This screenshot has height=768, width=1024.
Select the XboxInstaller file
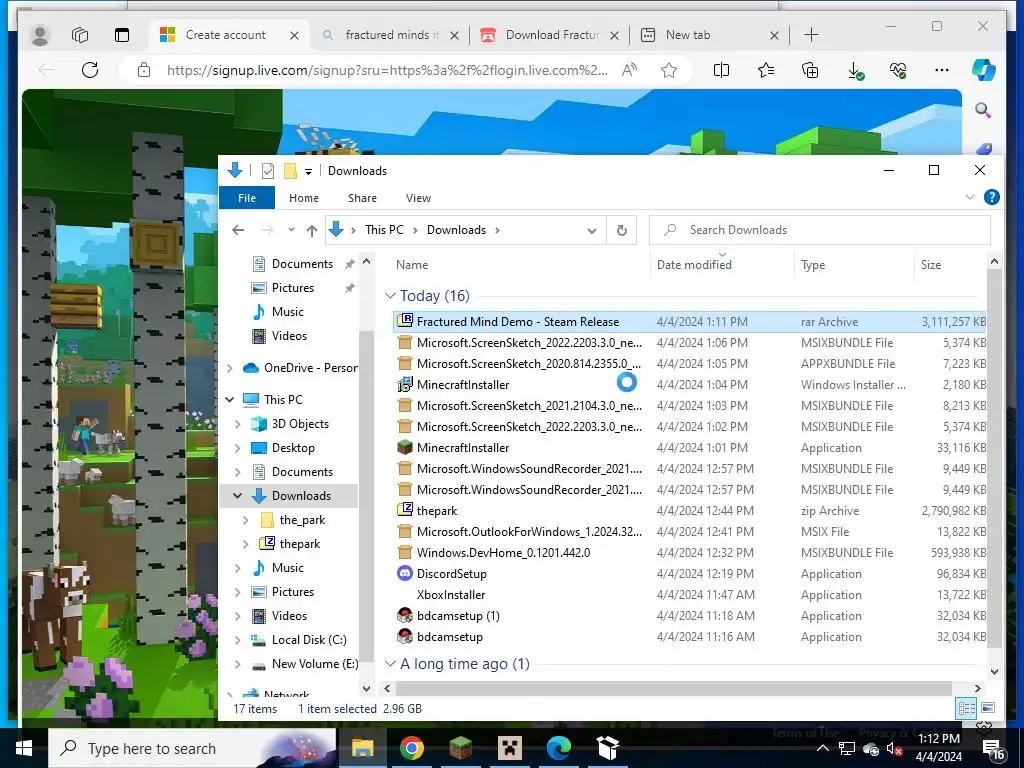689,595
